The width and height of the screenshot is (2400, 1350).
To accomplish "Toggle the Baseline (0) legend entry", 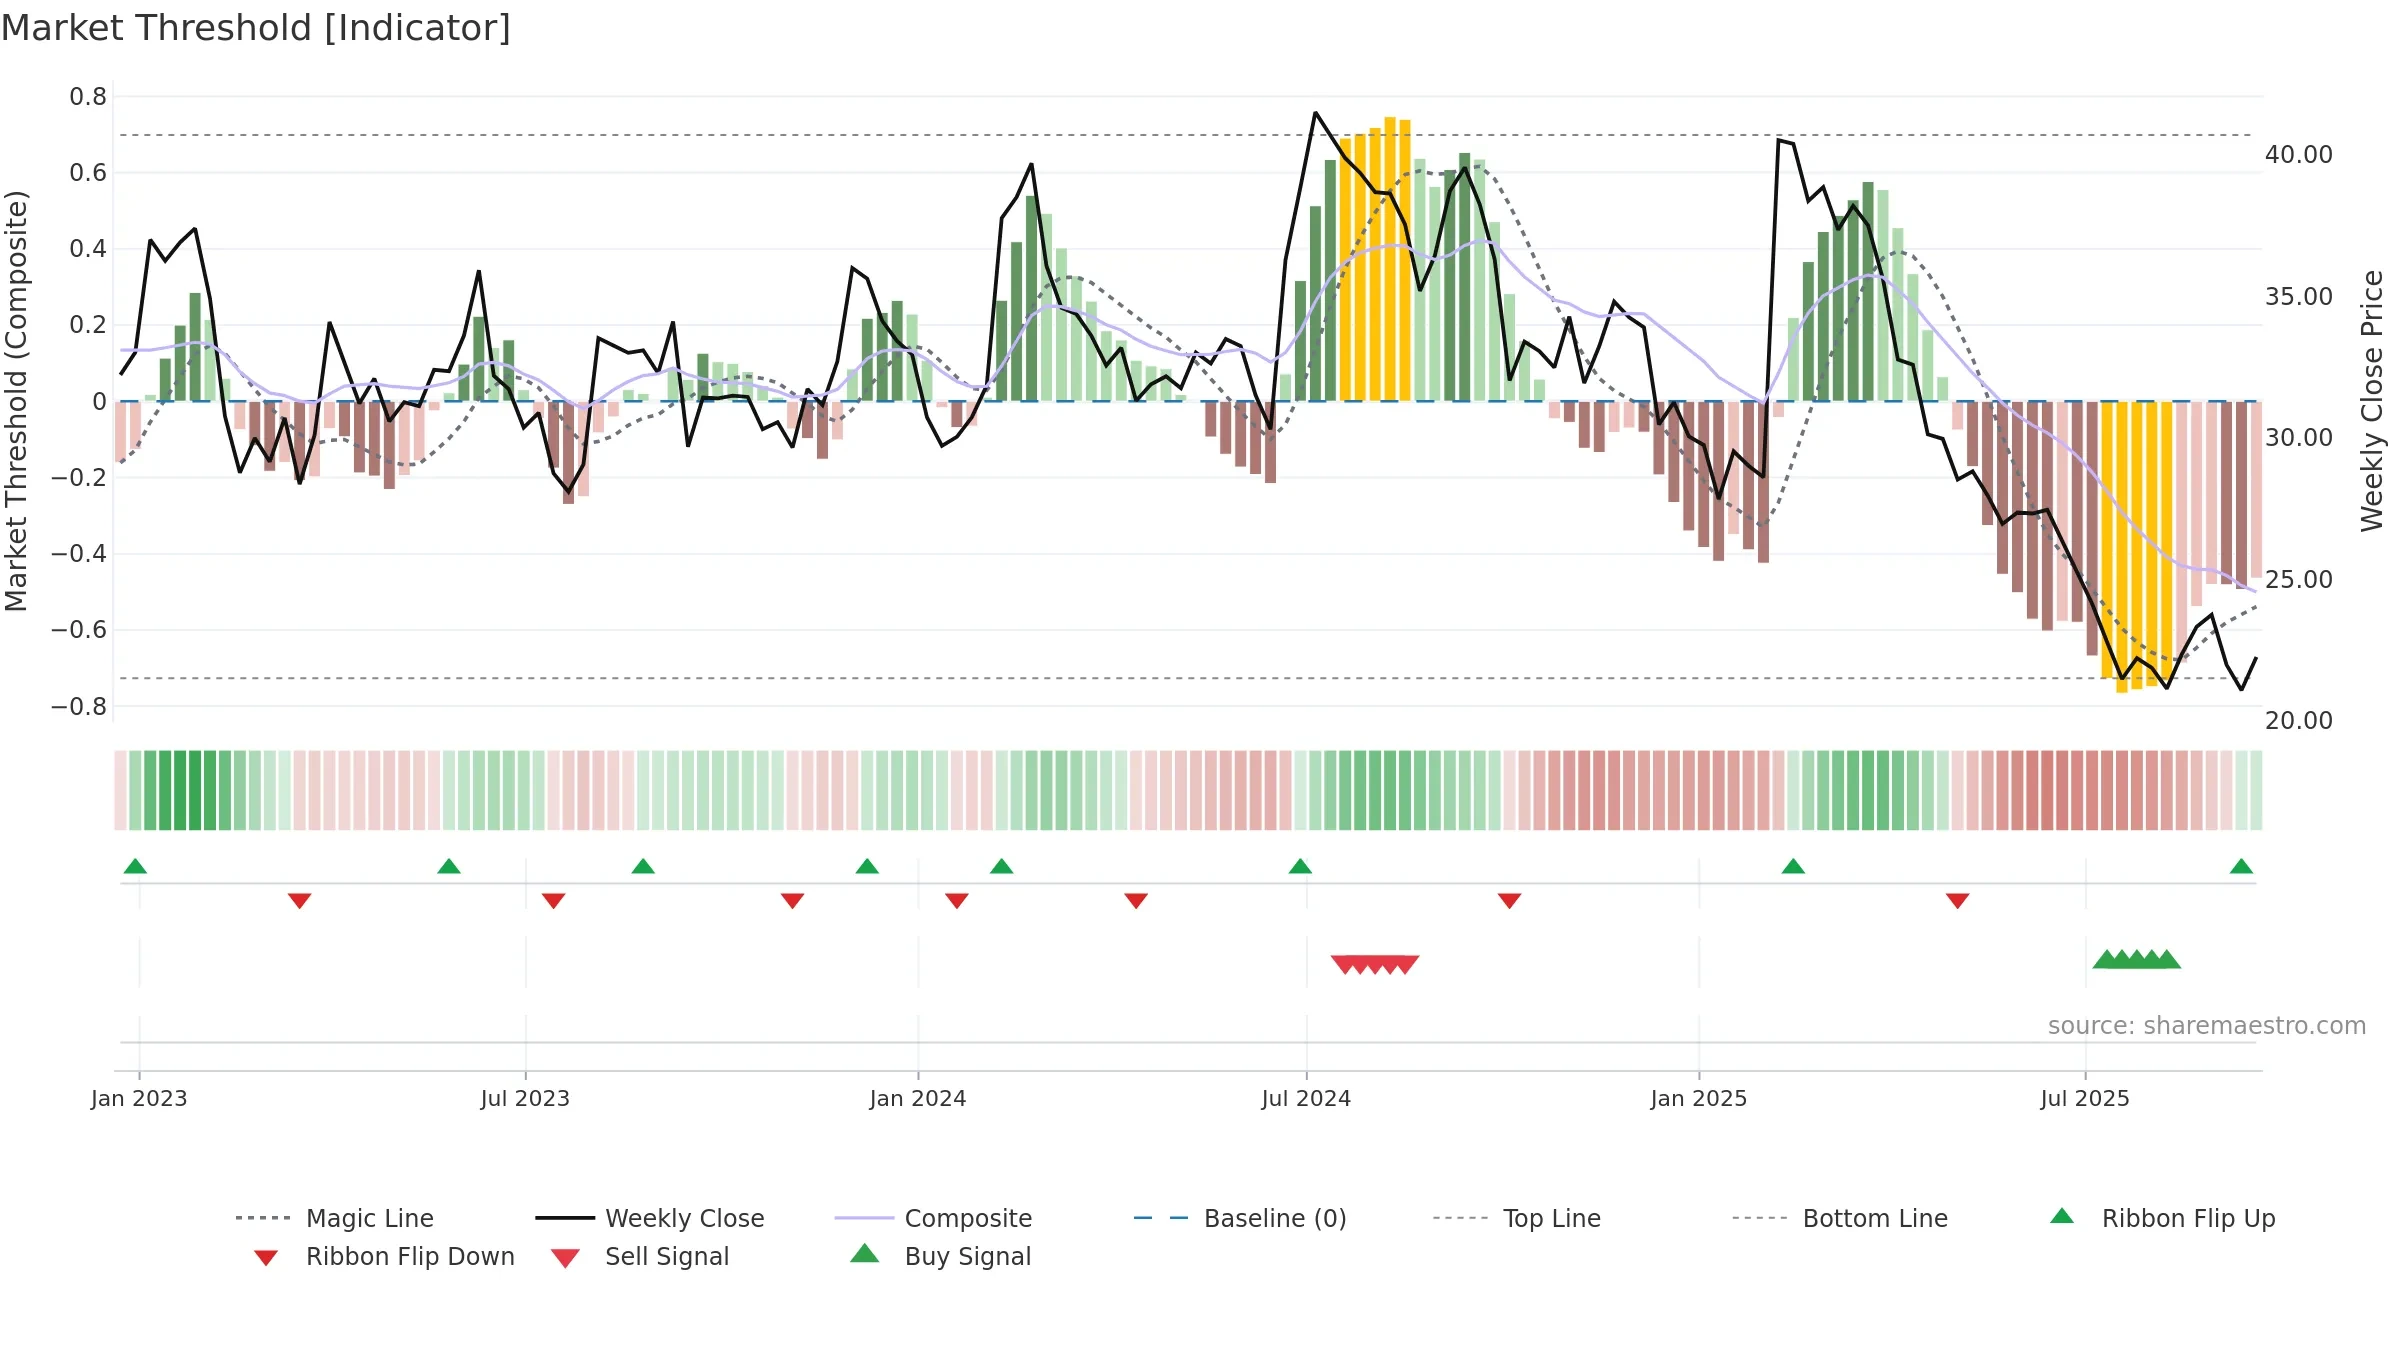I will point(1240,1218).
